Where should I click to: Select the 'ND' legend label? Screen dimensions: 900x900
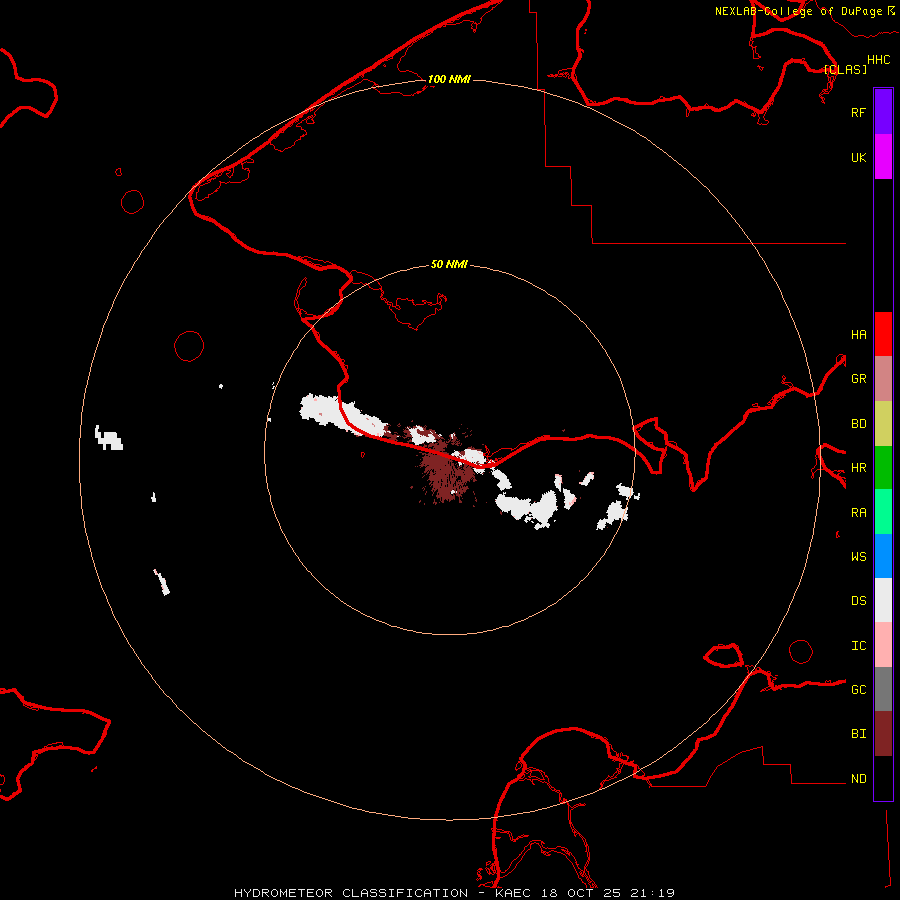[x=858, y=779]
